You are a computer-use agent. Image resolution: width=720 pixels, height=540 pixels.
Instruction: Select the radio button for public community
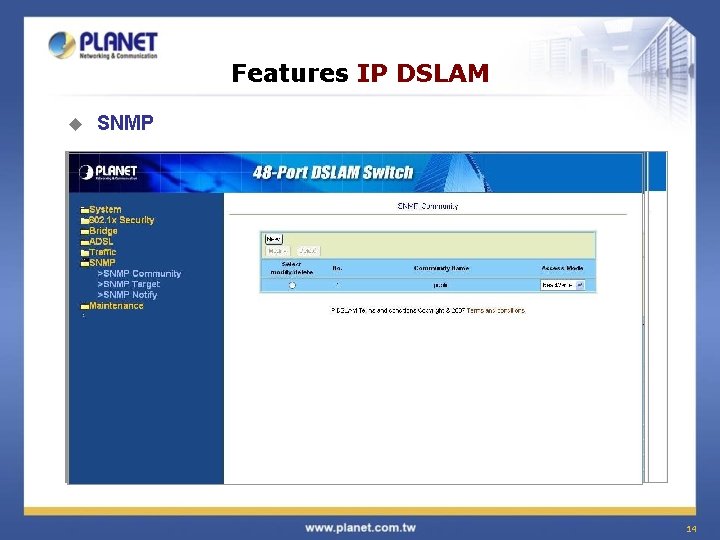(x=292, y=285)
